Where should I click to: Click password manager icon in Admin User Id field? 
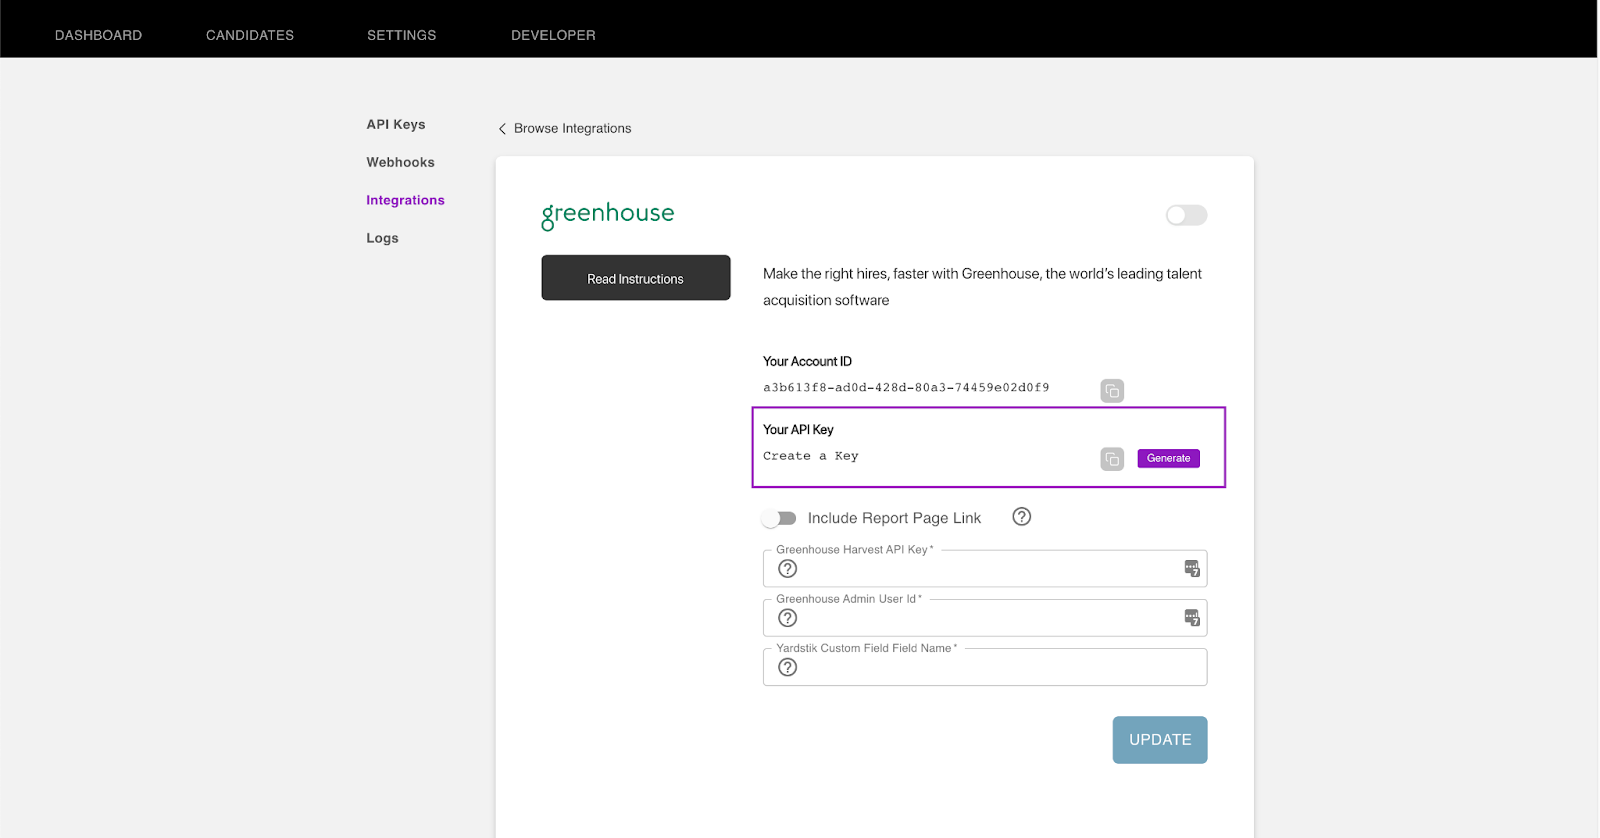[x=1192, y=618]
